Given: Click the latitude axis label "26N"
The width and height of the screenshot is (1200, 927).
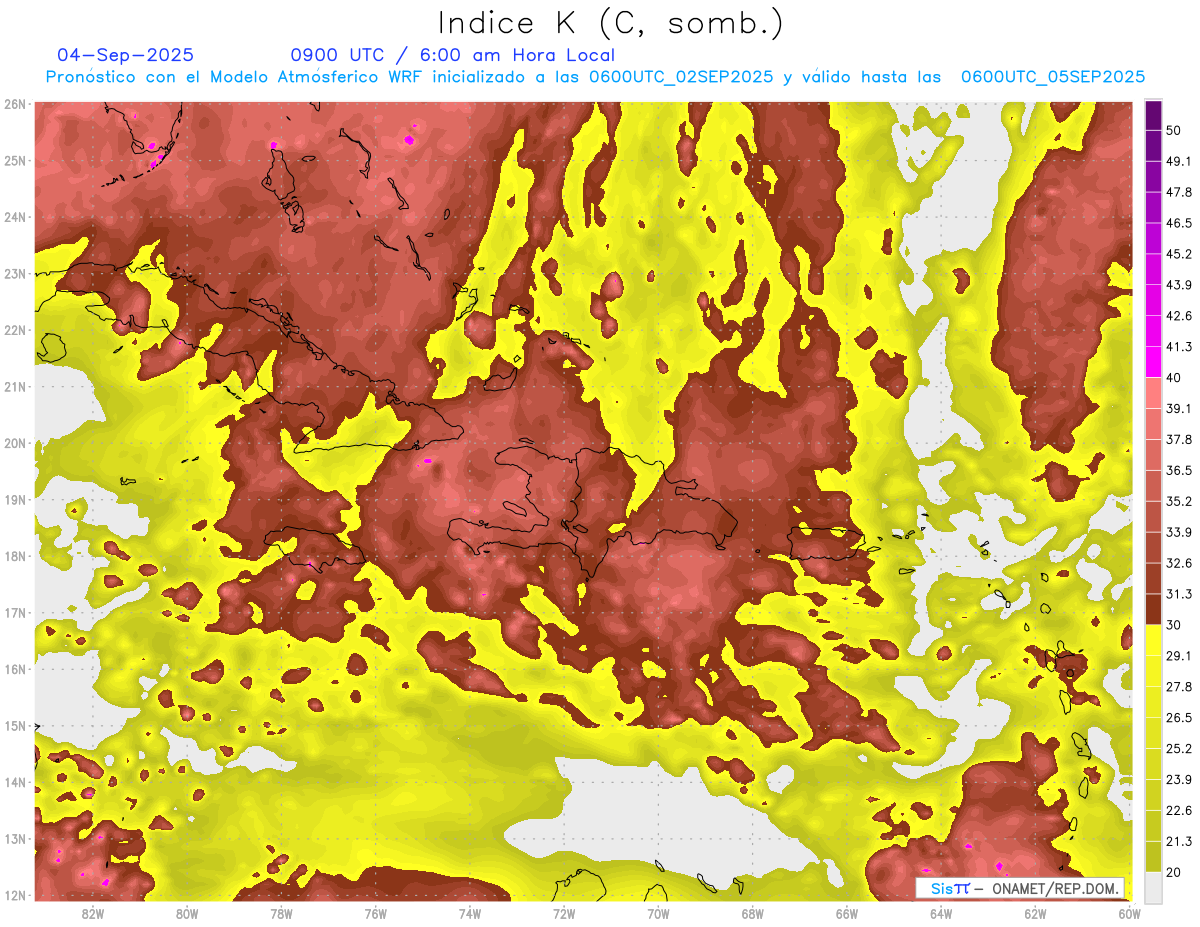Looking at the screenshot, I should [14, 104].
